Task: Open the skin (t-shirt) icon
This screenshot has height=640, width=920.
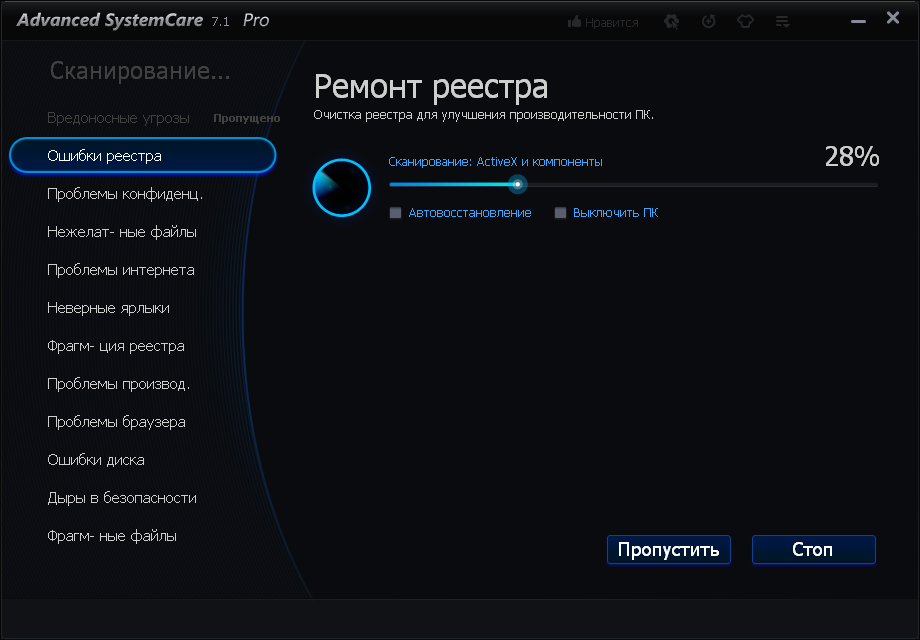Action: [x=745, y=22]
